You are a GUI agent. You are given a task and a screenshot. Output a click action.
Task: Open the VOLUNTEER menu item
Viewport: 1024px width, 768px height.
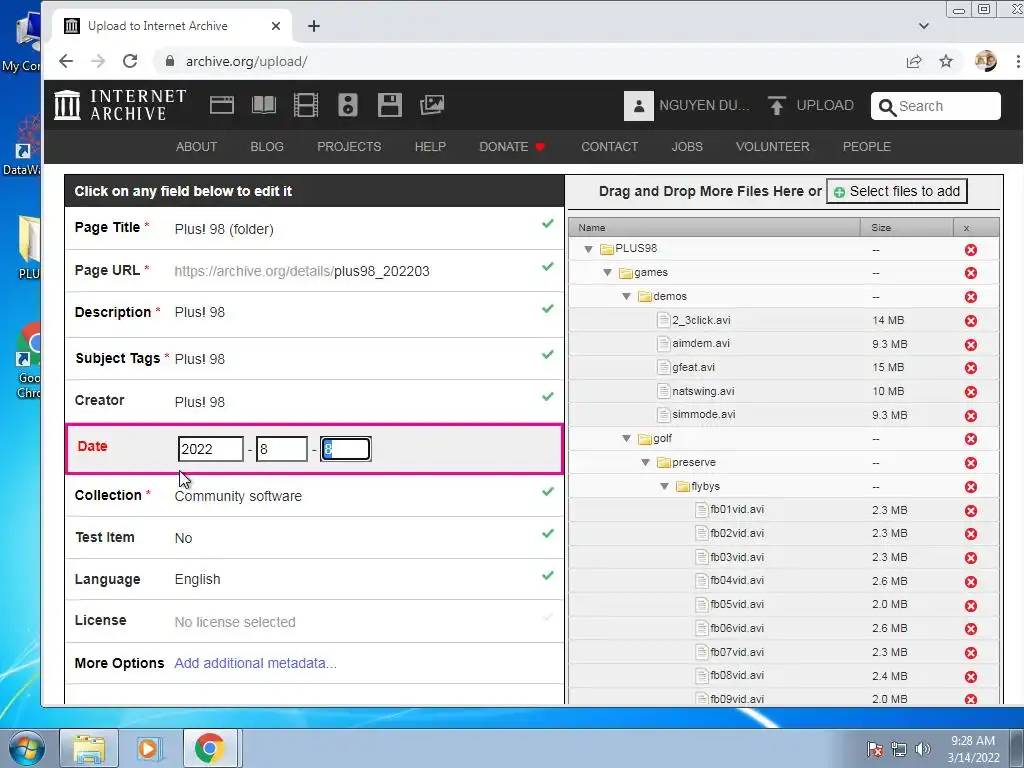click(x=773, y=146)
